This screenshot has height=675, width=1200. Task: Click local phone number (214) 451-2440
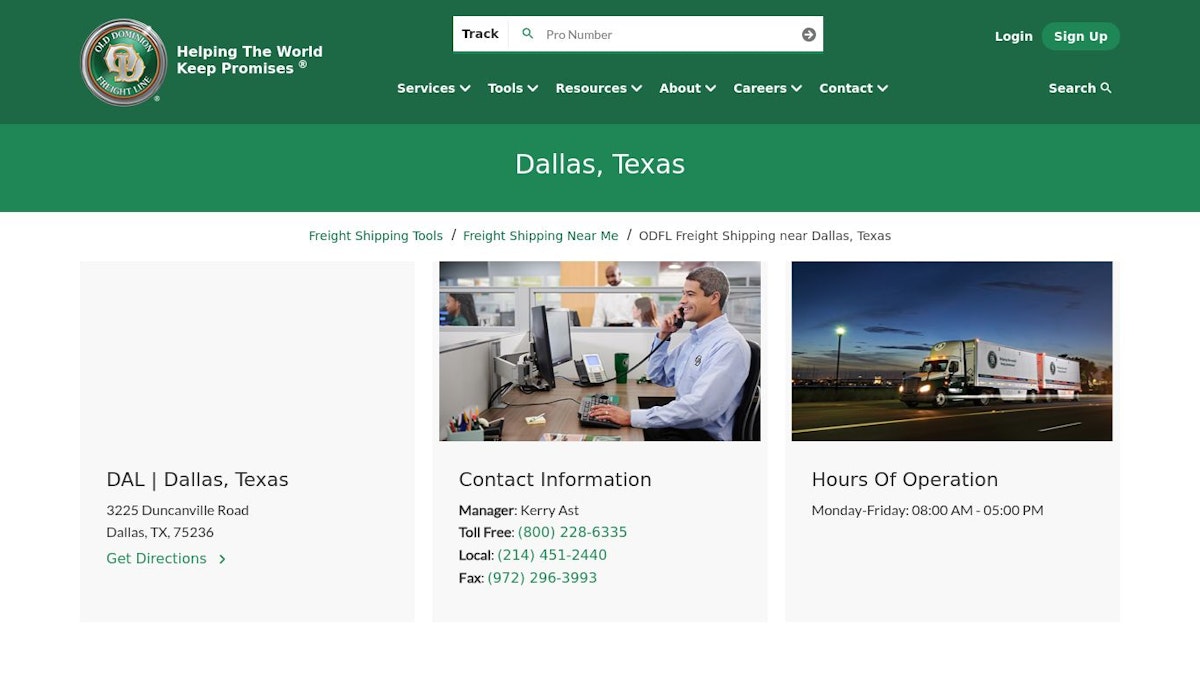(x=552, y=555)
